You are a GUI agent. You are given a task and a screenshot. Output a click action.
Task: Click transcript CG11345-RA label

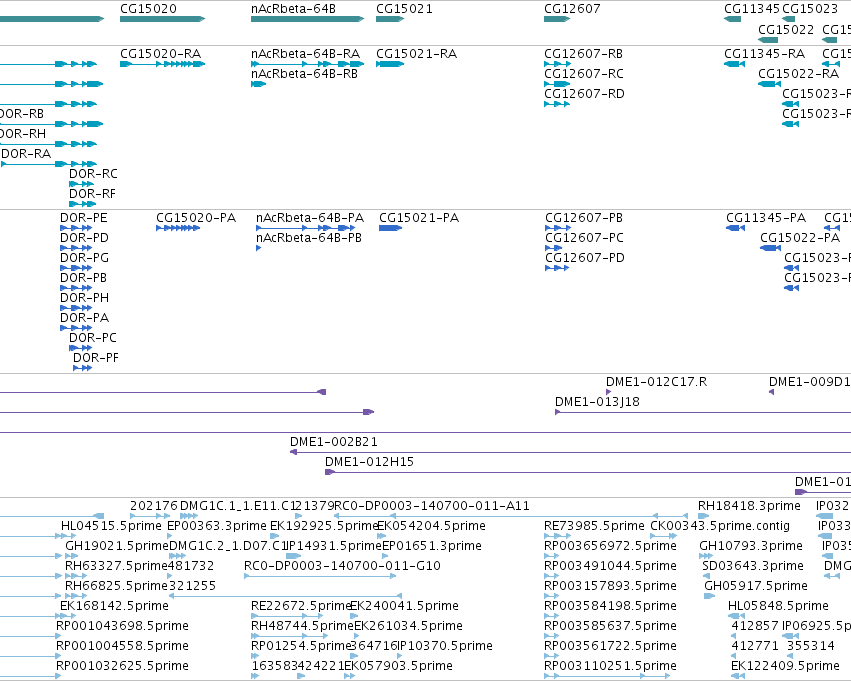click(x=764, y=54)
